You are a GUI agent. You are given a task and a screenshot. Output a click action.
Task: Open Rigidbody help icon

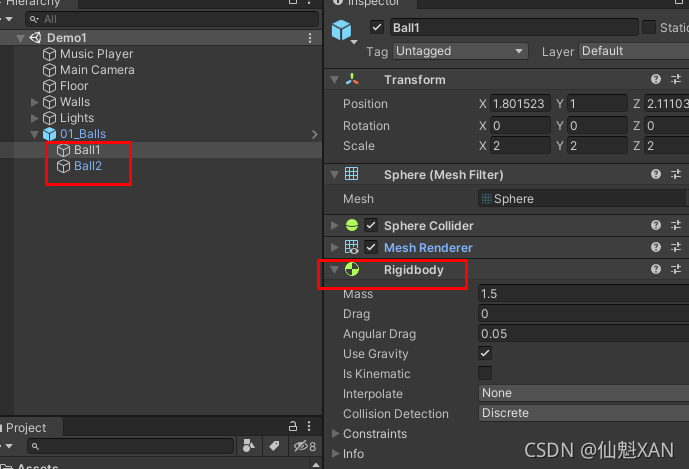tap(656, 269)
